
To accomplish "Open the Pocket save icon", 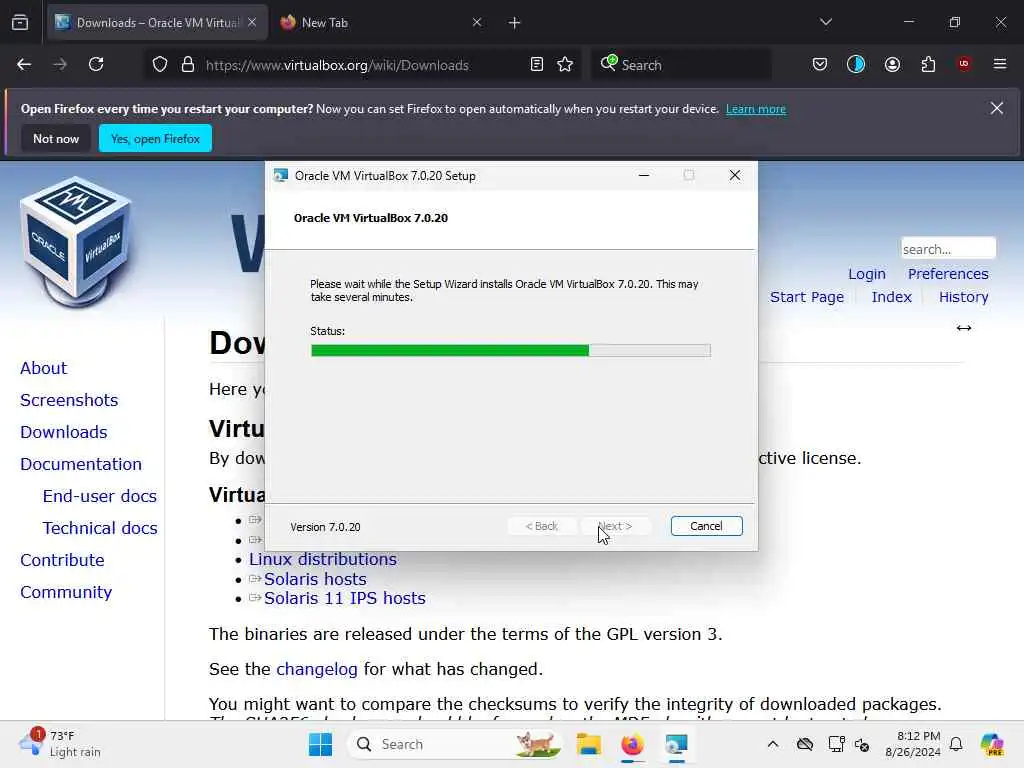I will point(820,64).
